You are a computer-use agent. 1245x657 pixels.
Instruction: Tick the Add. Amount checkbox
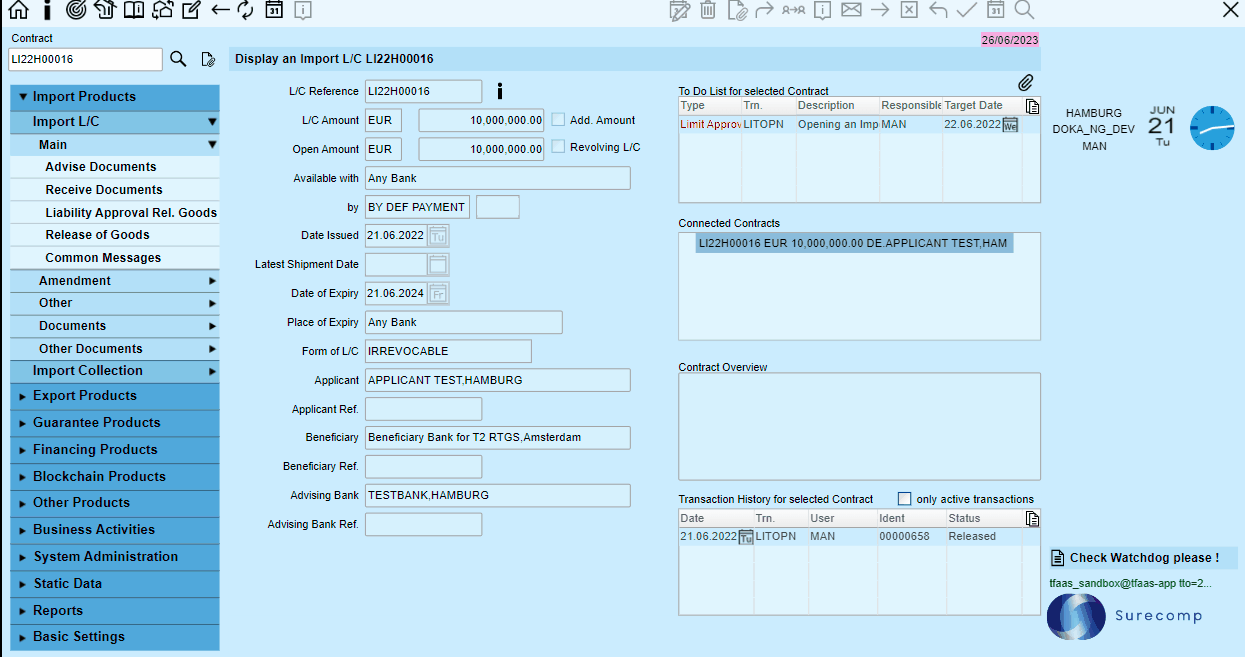pyautogui.click(x=558, y=119)
